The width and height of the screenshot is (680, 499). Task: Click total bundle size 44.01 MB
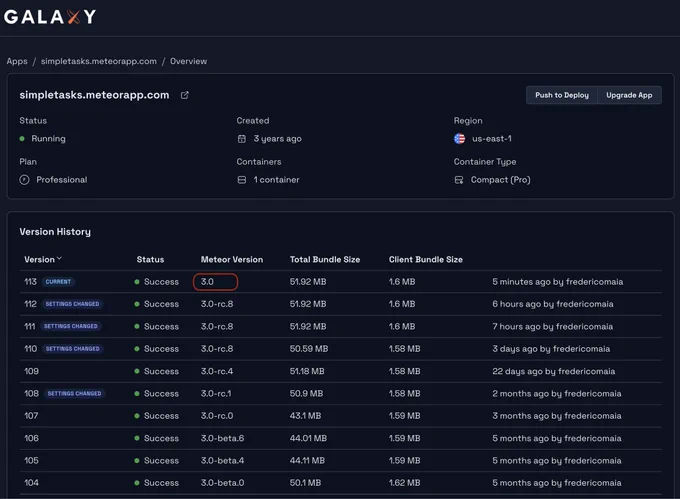(x=308, y=438)
